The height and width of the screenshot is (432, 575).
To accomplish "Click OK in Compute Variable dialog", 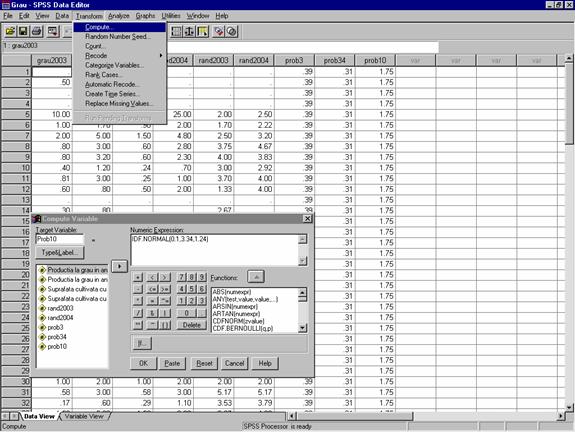I will click(143, 363).
